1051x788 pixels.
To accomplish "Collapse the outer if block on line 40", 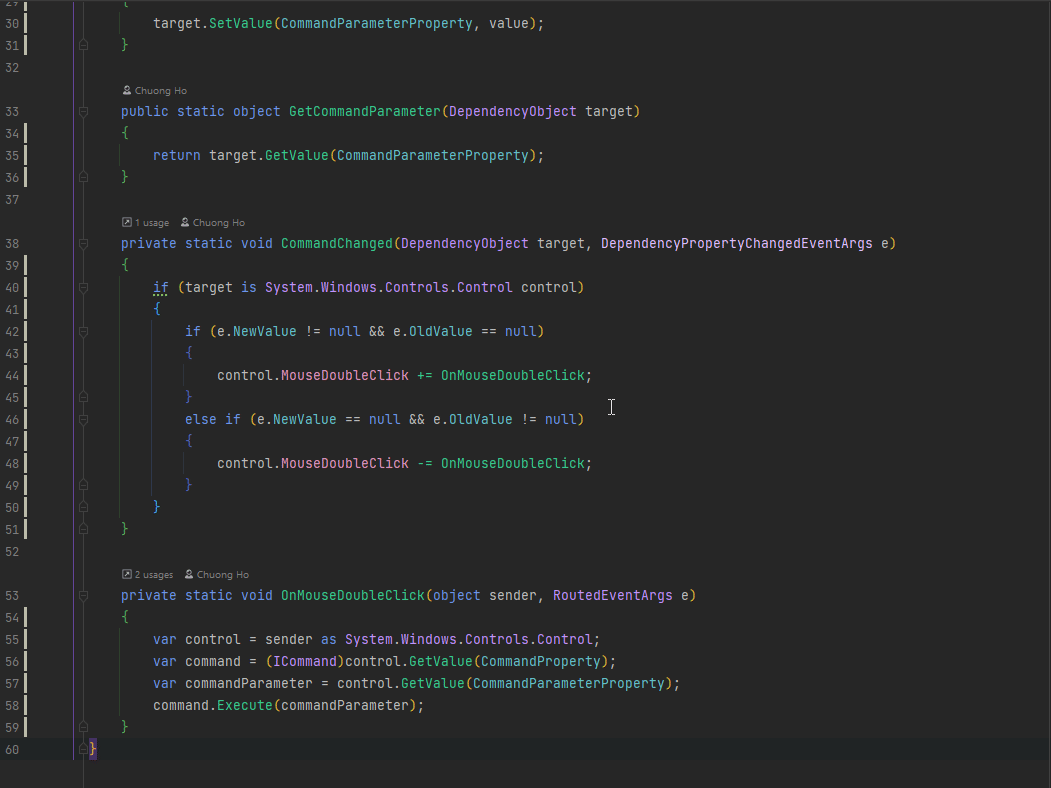I will pyautogui.click(x=84, y=288).
